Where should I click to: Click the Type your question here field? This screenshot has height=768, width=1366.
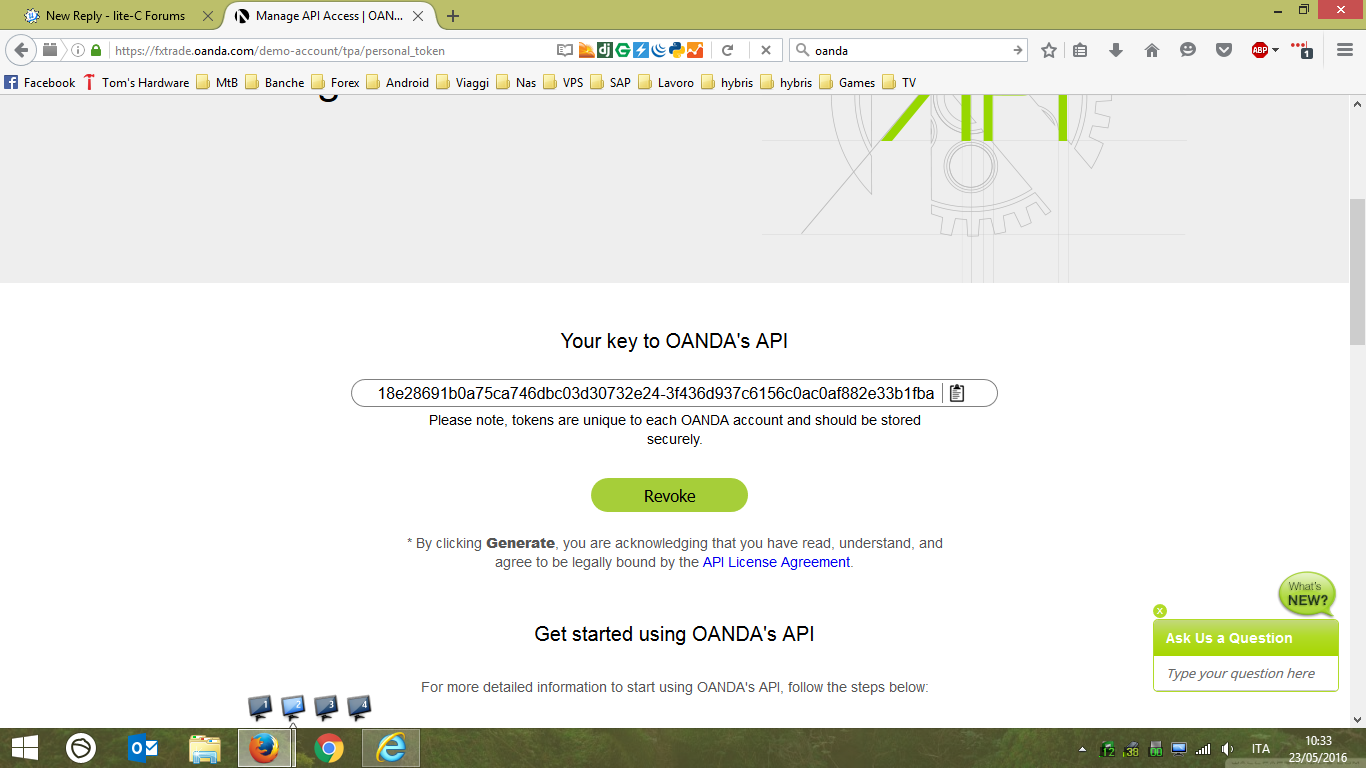click(x=1245, y=673)
